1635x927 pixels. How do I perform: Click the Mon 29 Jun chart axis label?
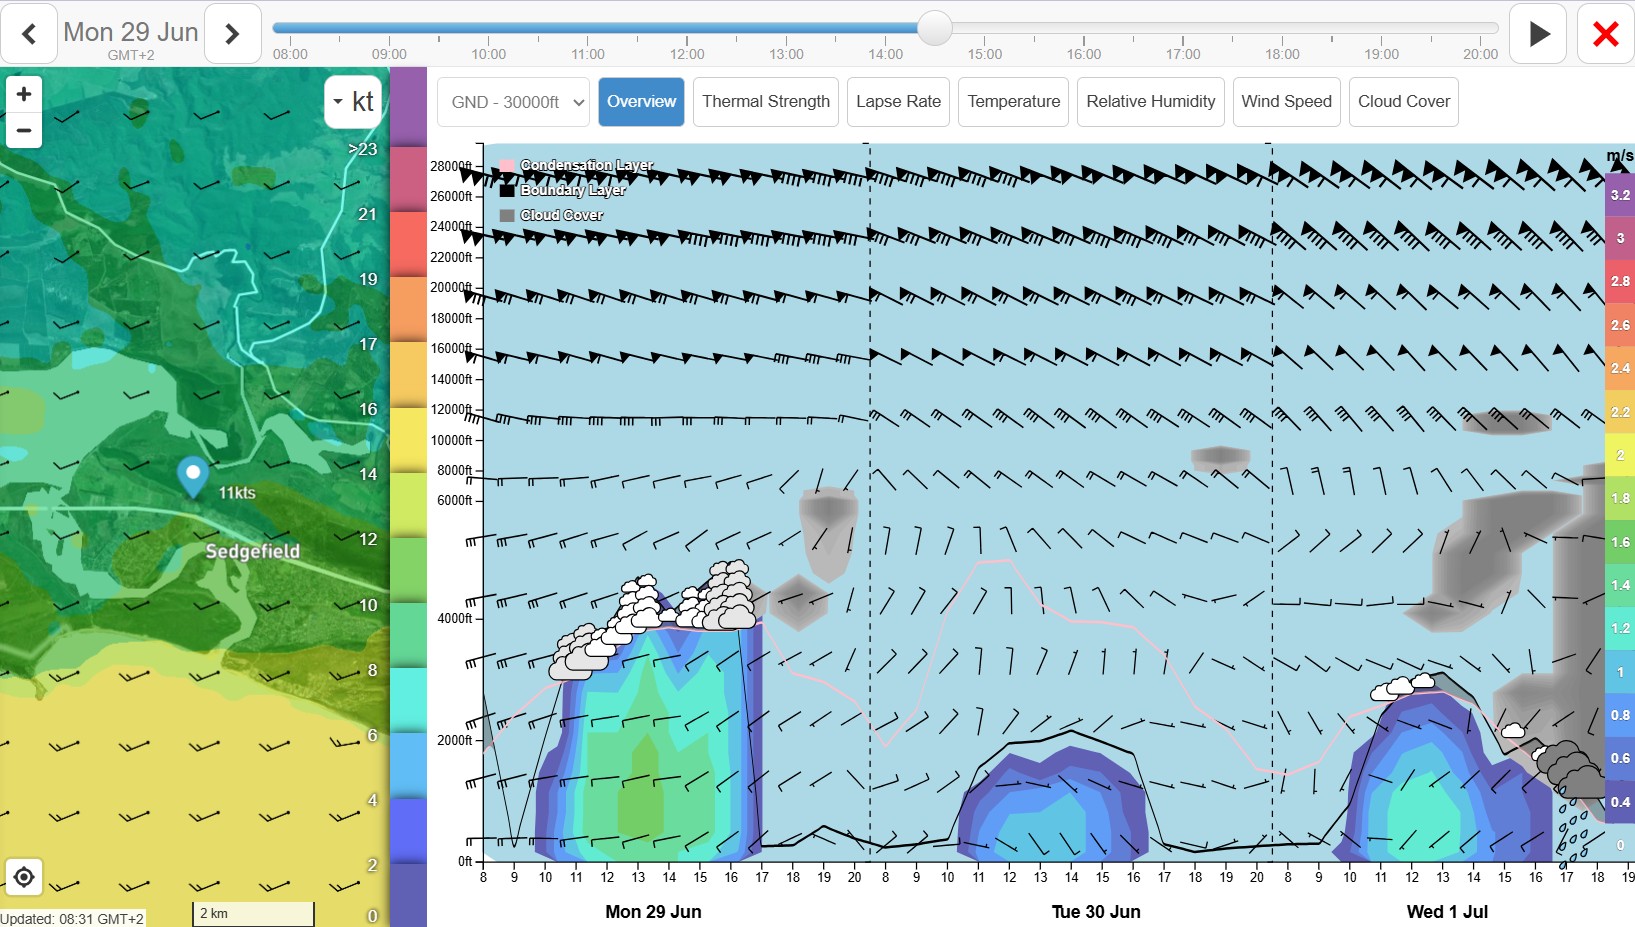pyautogui.click(x=653, y=911)
